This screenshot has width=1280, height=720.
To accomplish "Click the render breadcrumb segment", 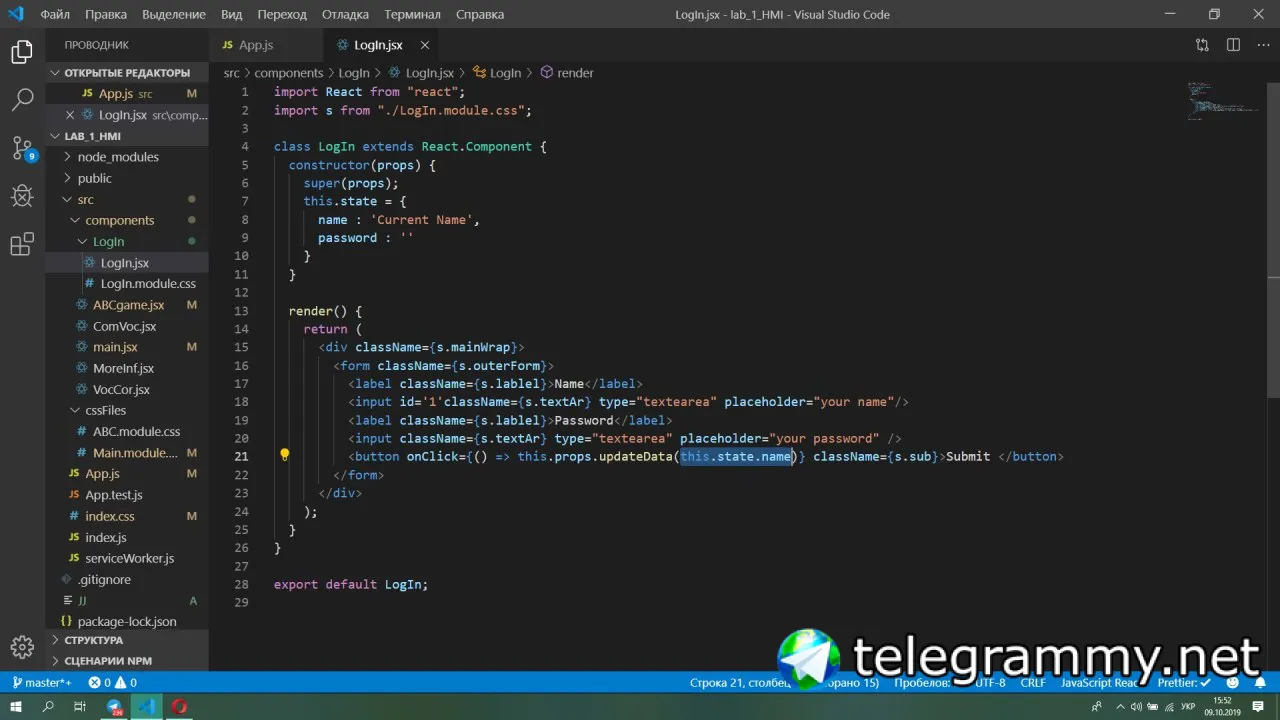I will pyautogui.click(x=567, y=73).
